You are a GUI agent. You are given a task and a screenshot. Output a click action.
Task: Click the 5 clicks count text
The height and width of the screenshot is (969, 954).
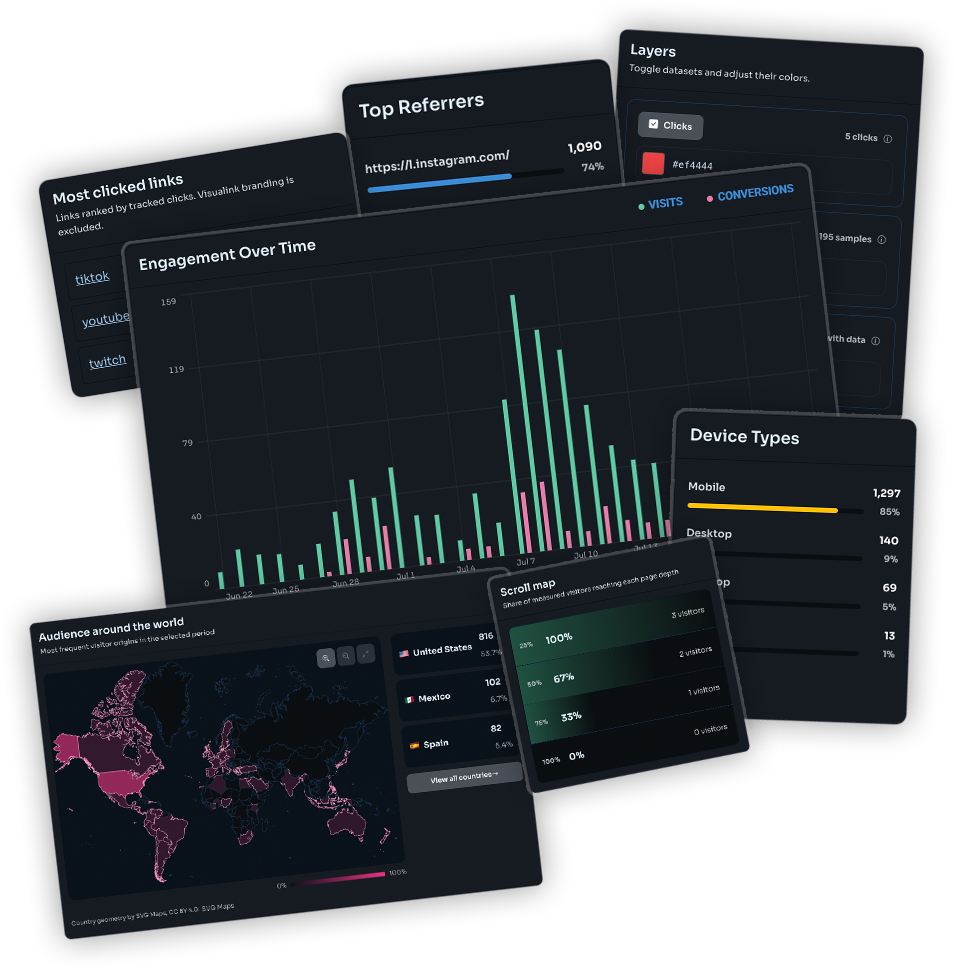point(861,137)
